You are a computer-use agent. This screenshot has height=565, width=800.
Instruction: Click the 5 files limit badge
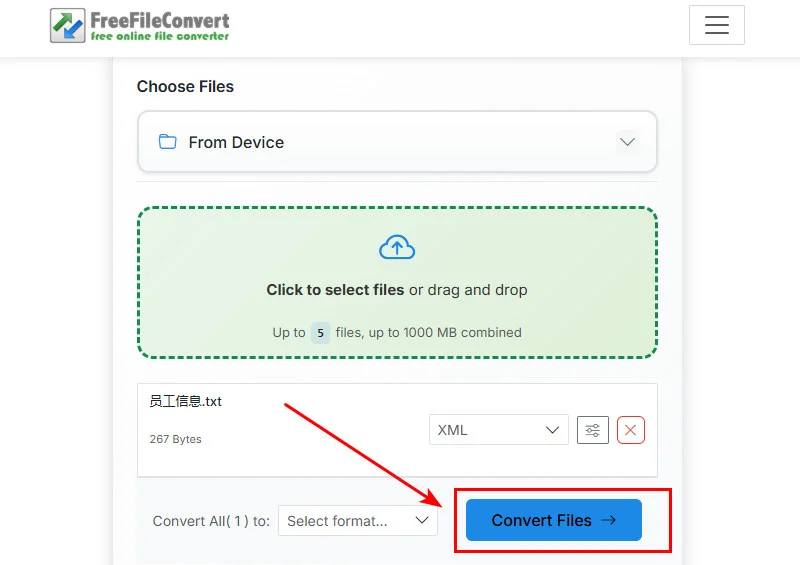pyautogui.click(x=320, y=333)
